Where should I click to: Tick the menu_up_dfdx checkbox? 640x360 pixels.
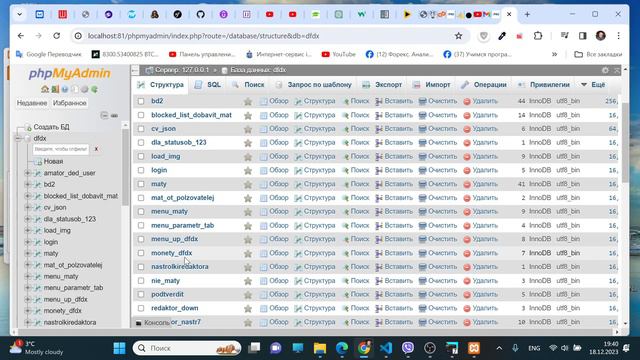(141, 239)
